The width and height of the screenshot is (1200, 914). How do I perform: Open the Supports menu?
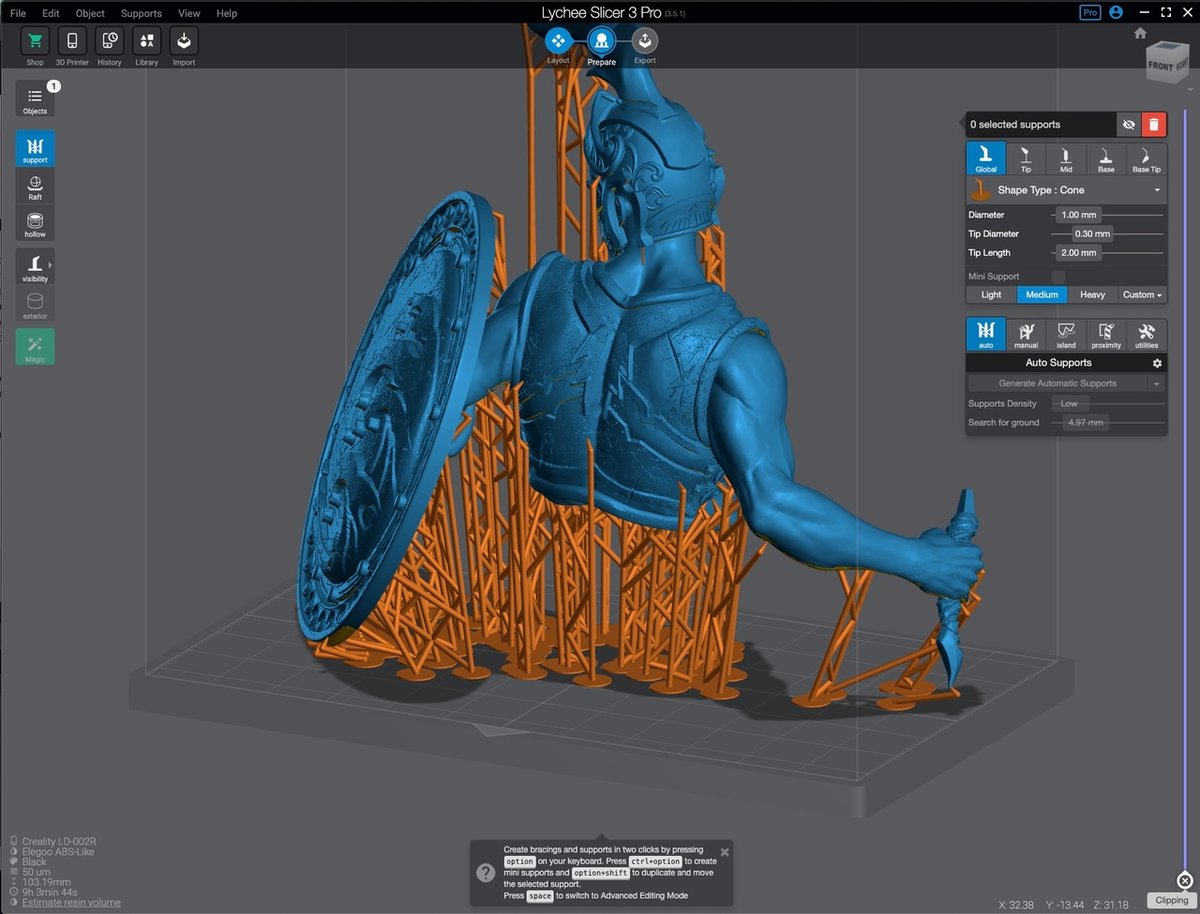pos(141,13)
